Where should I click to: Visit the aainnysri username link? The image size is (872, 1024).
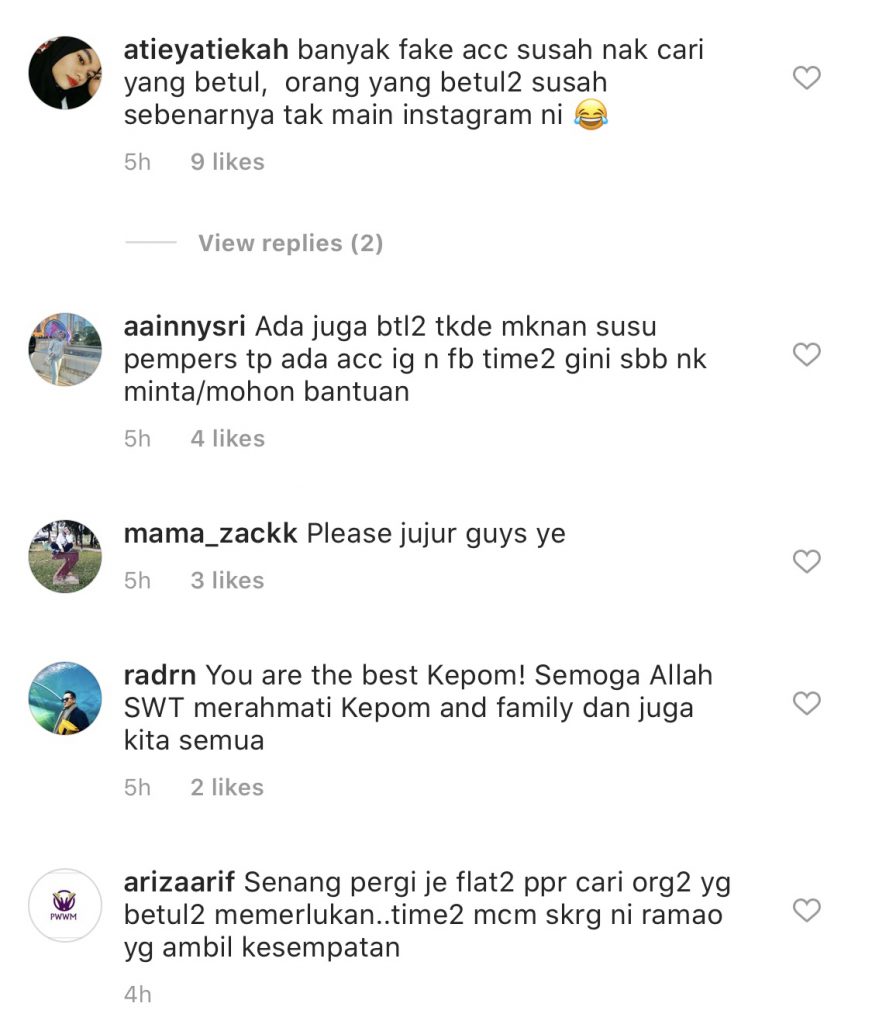(x=184, y=327)
